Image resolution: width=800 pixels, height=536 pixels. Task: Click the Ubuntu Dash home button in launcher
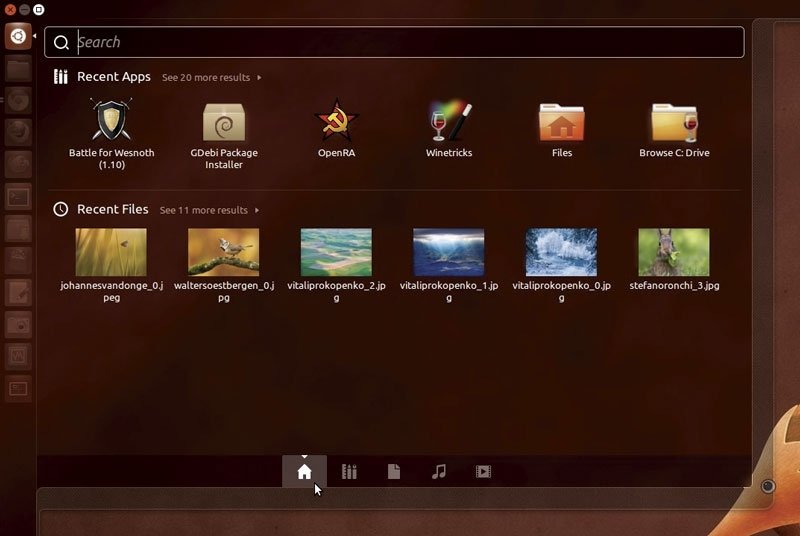(x=18, y=36)
